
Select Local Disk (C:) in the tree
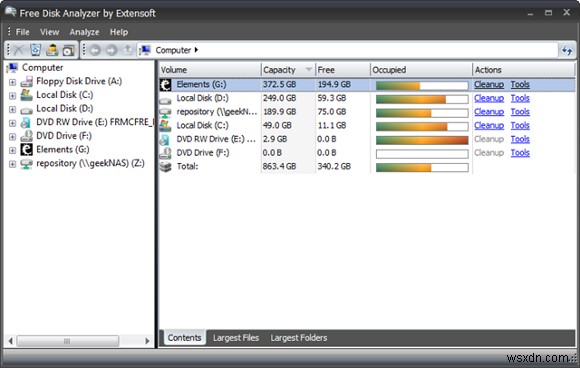tap(64, 95)
